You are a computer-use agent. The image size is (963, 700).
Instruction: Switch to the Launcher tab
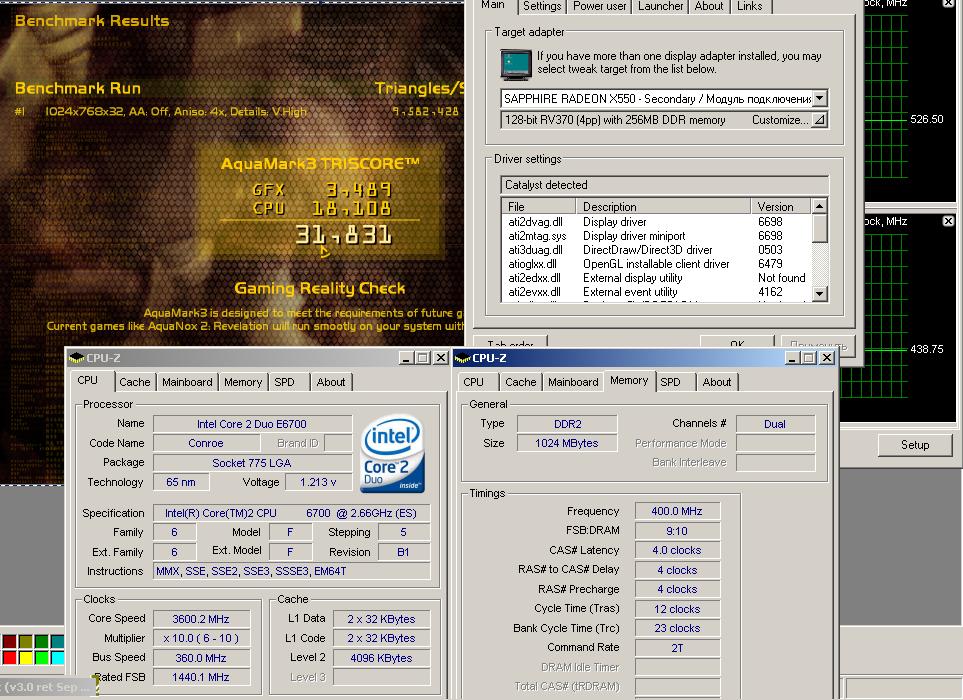(x=660, y=6)
